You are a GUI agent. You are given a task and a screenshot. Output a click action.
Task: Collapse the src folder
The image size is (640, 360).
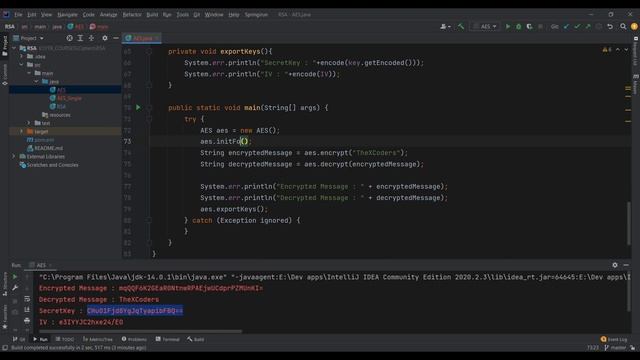[22, 64]
